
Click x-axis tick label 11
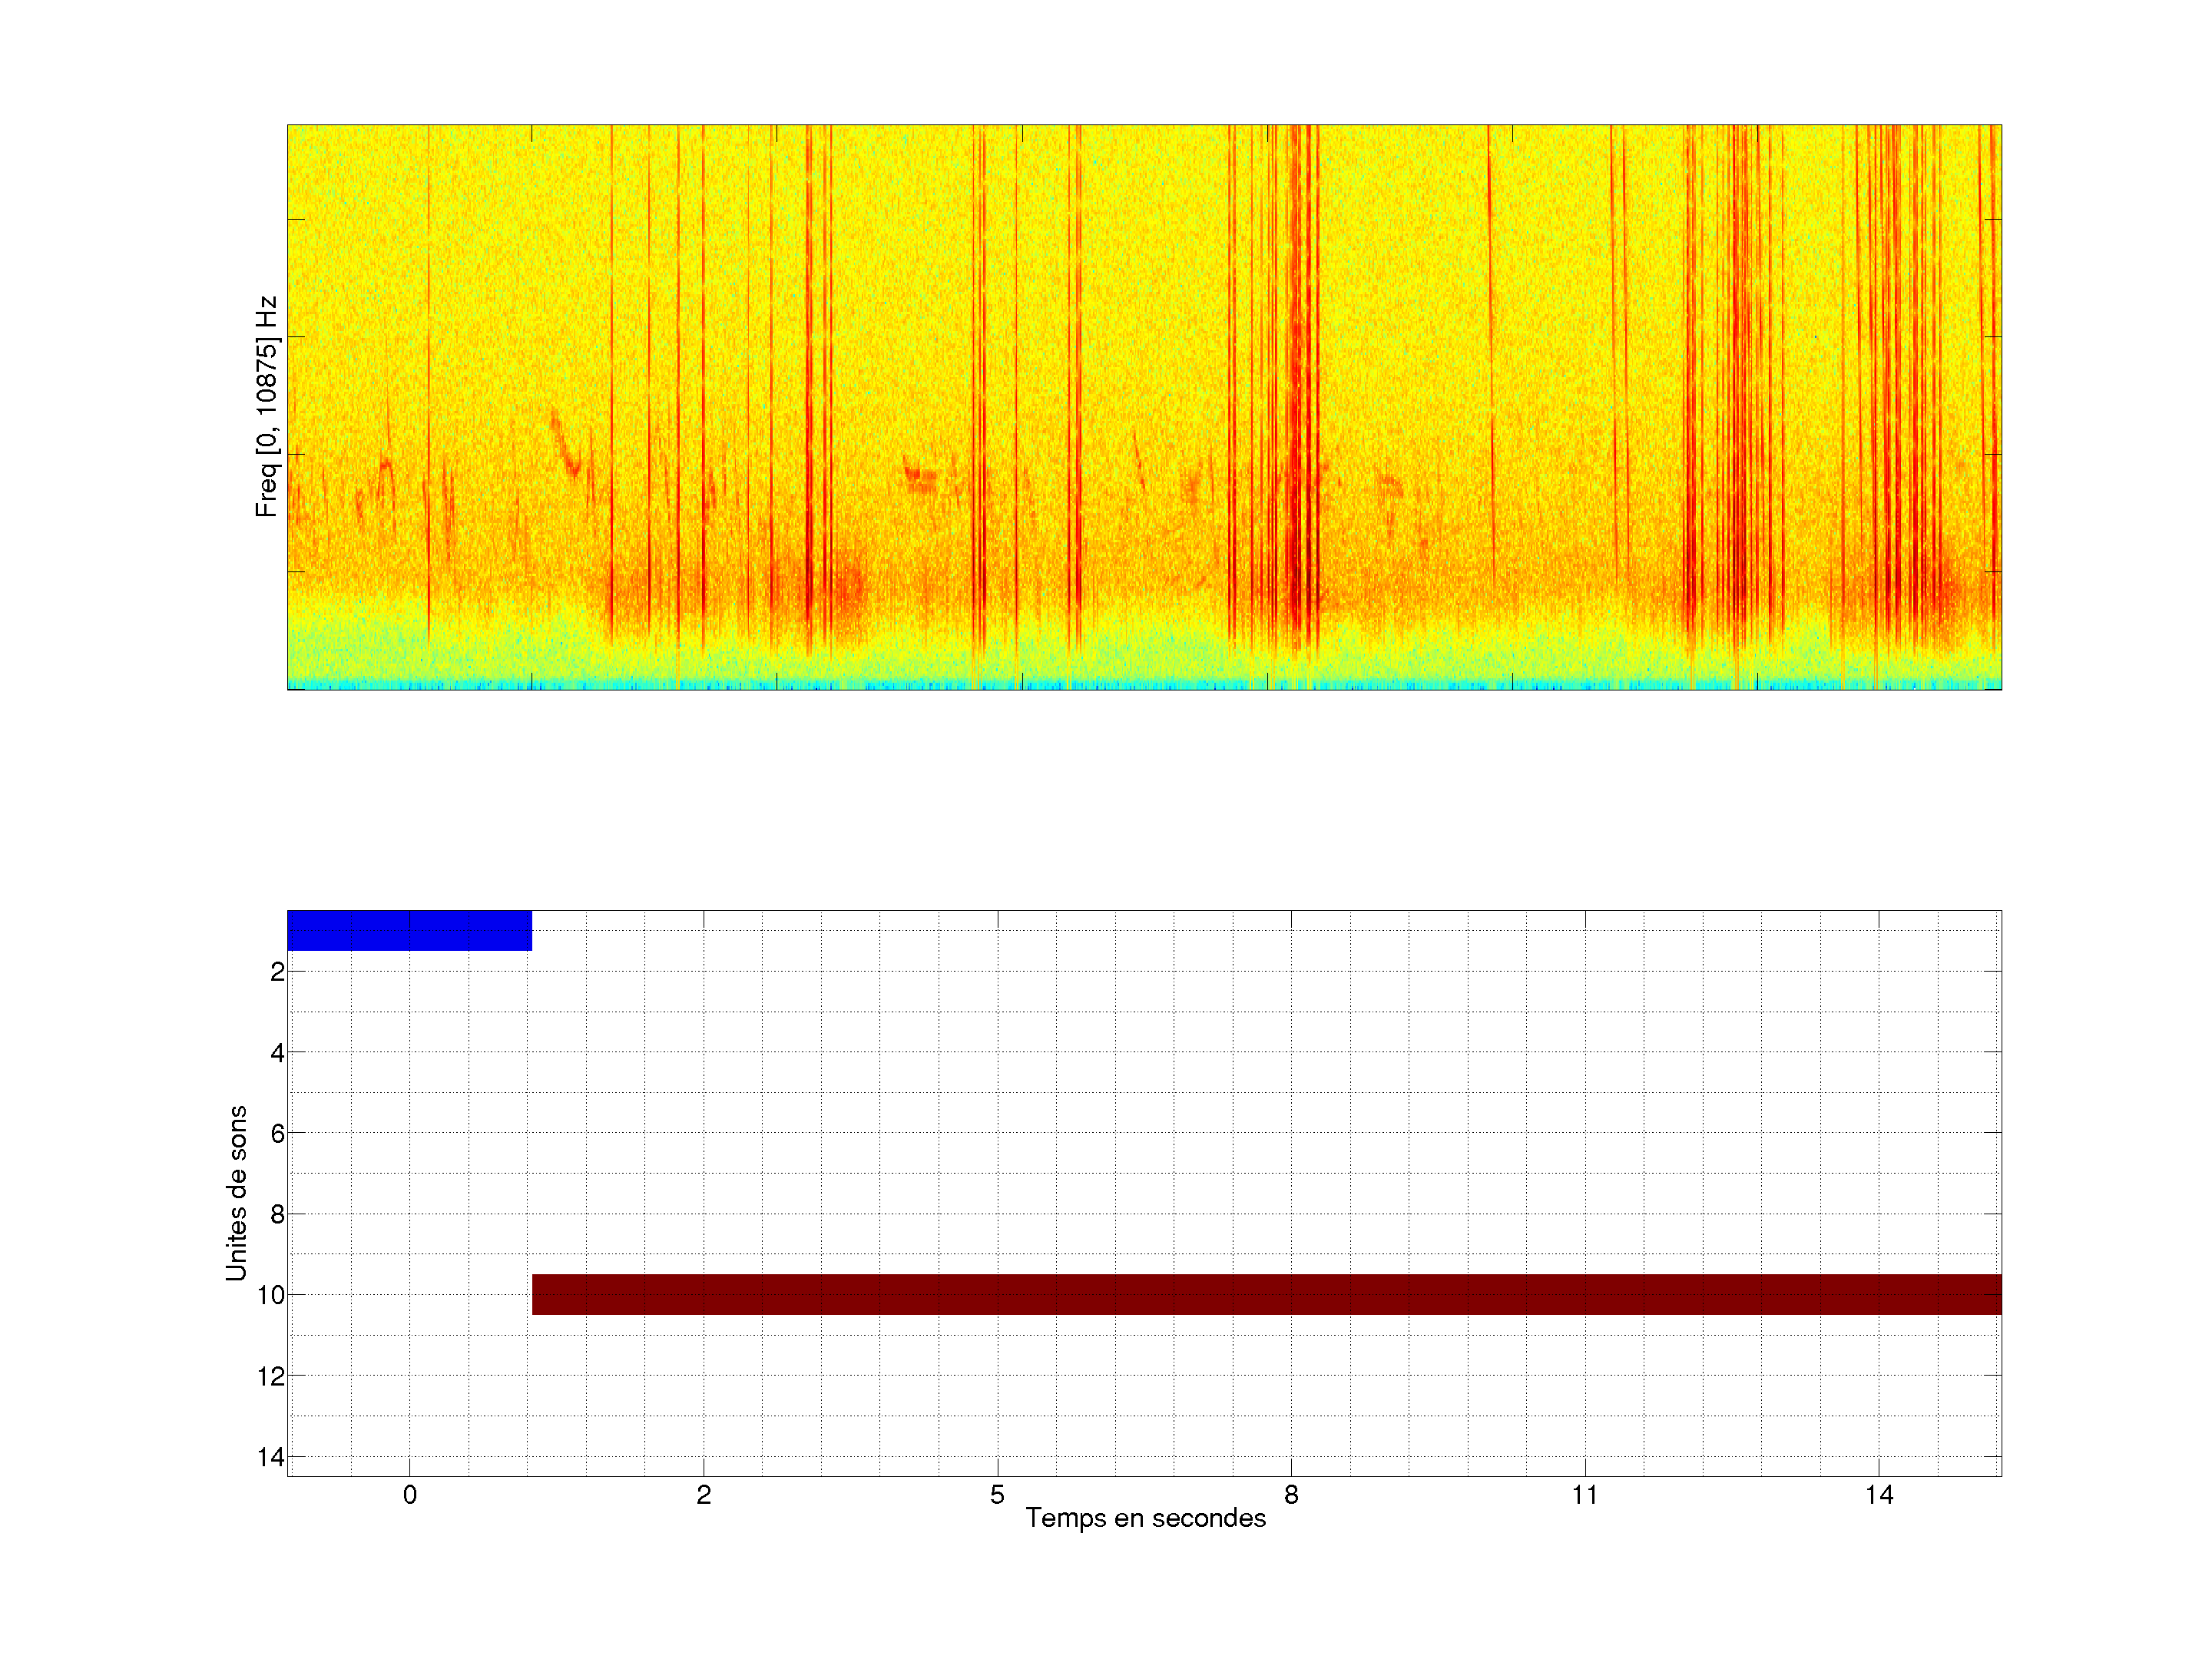coord(1585,1495)
